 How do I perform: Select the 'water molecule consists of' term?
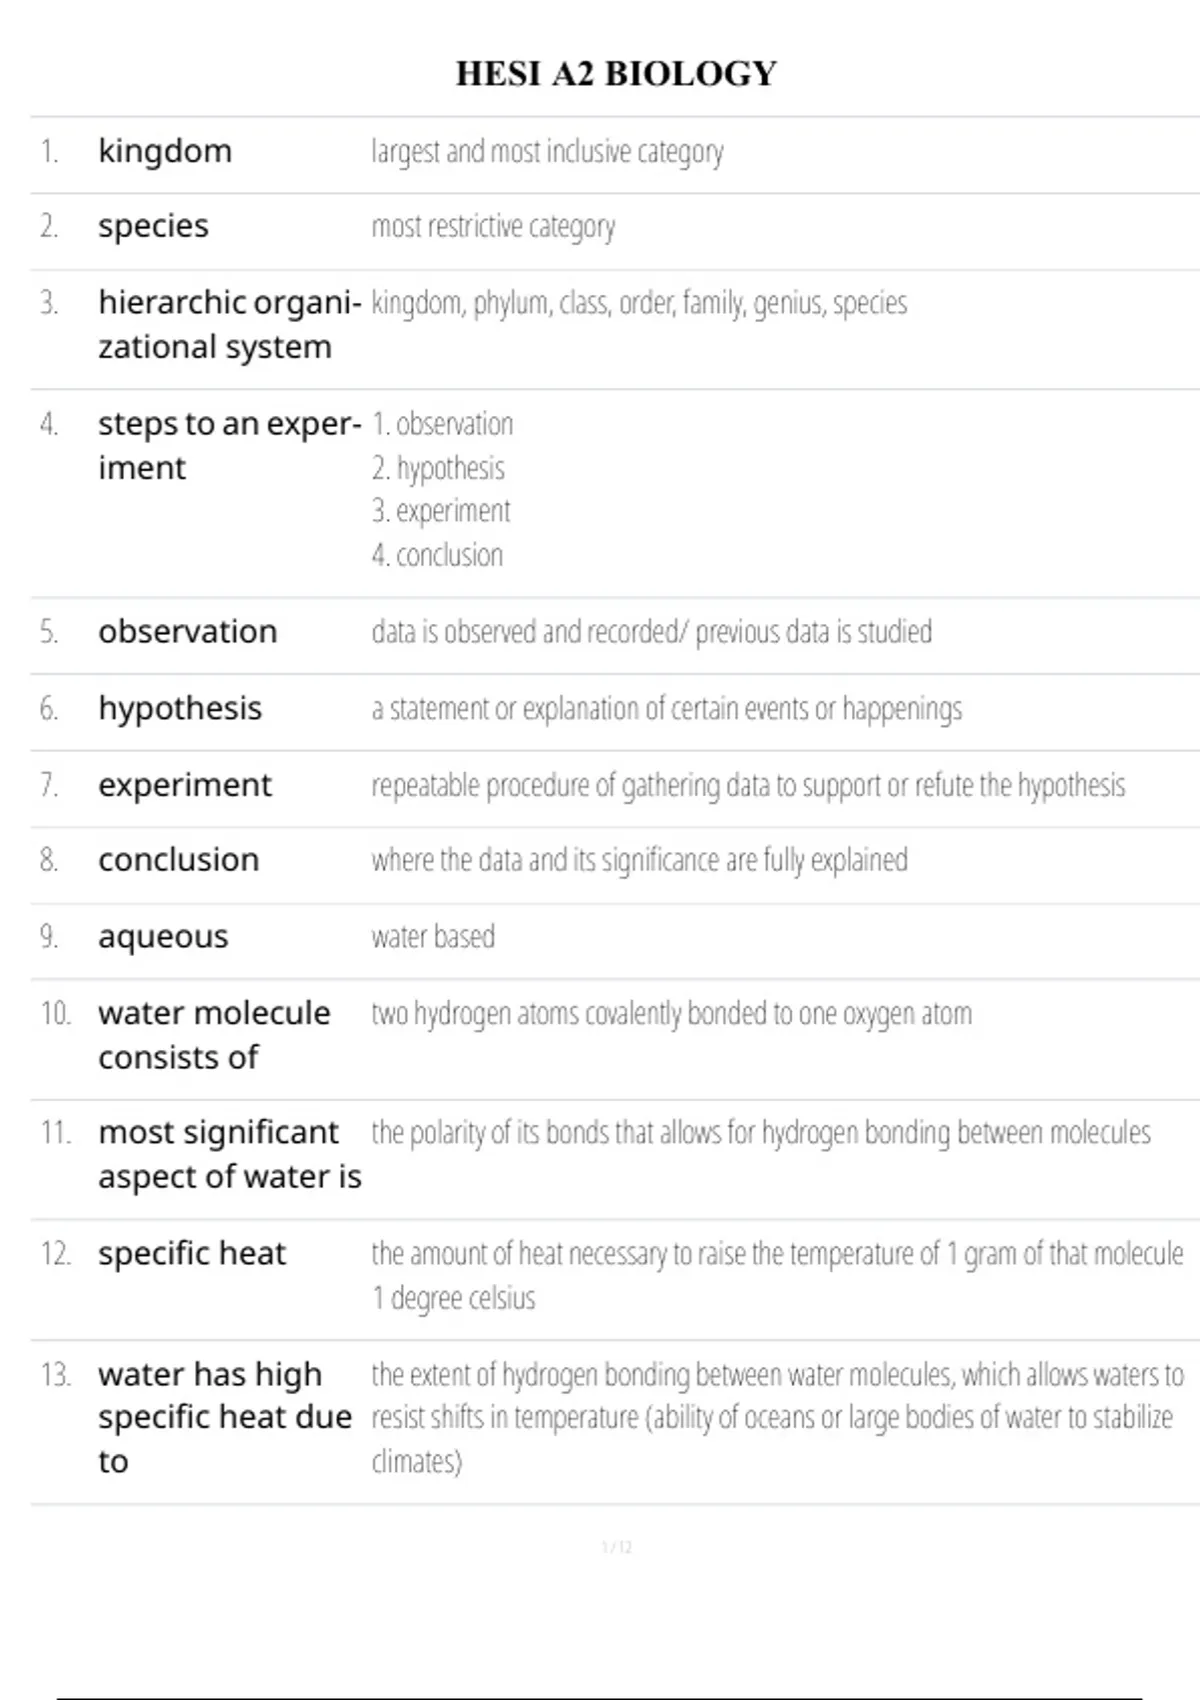pos(214,1035)
